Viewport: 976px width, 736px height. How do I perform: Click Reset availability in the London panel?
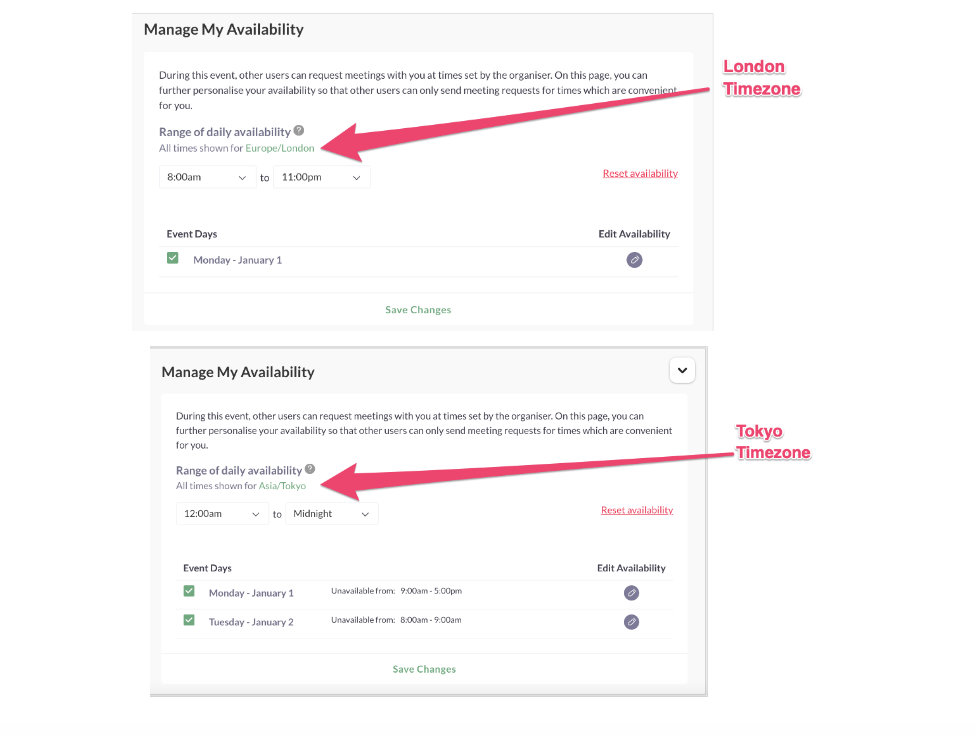640,172
